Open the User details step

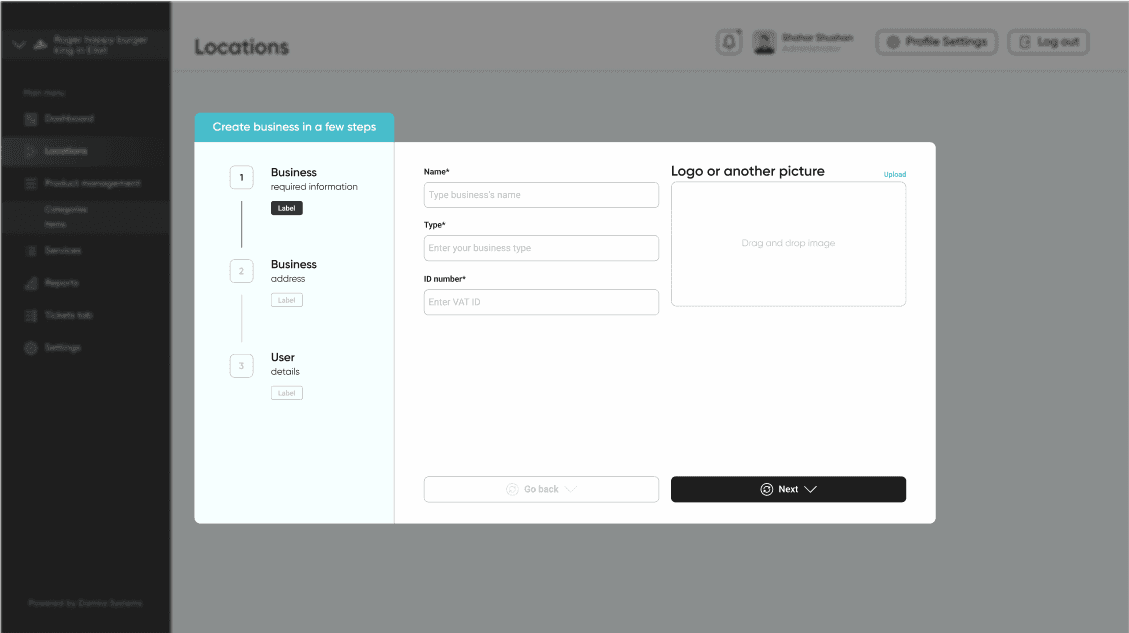[x=285, y=364]
